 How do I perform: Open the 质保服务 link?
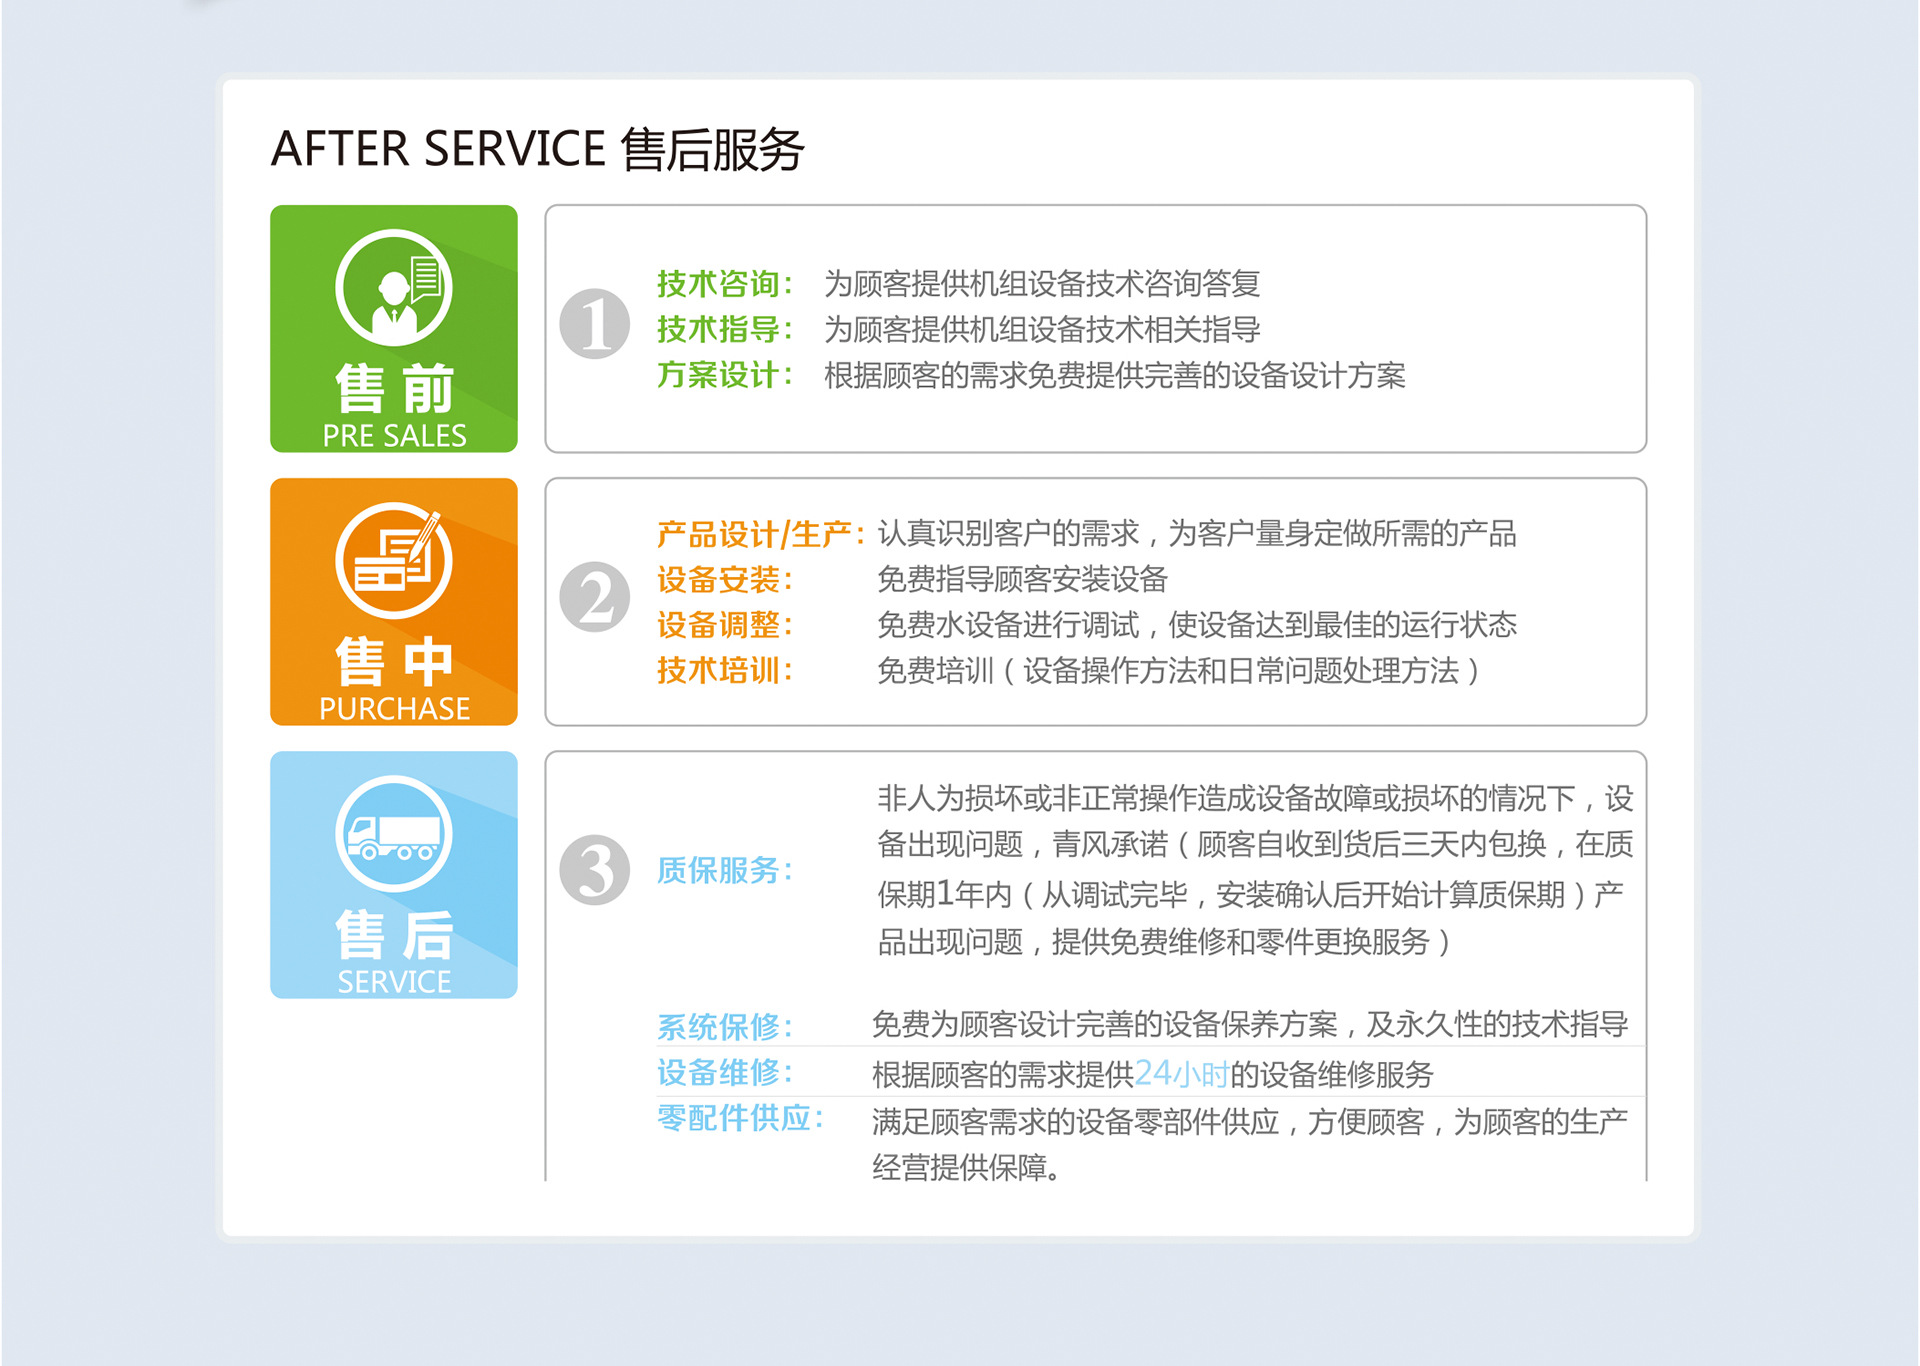pos(723,872)
